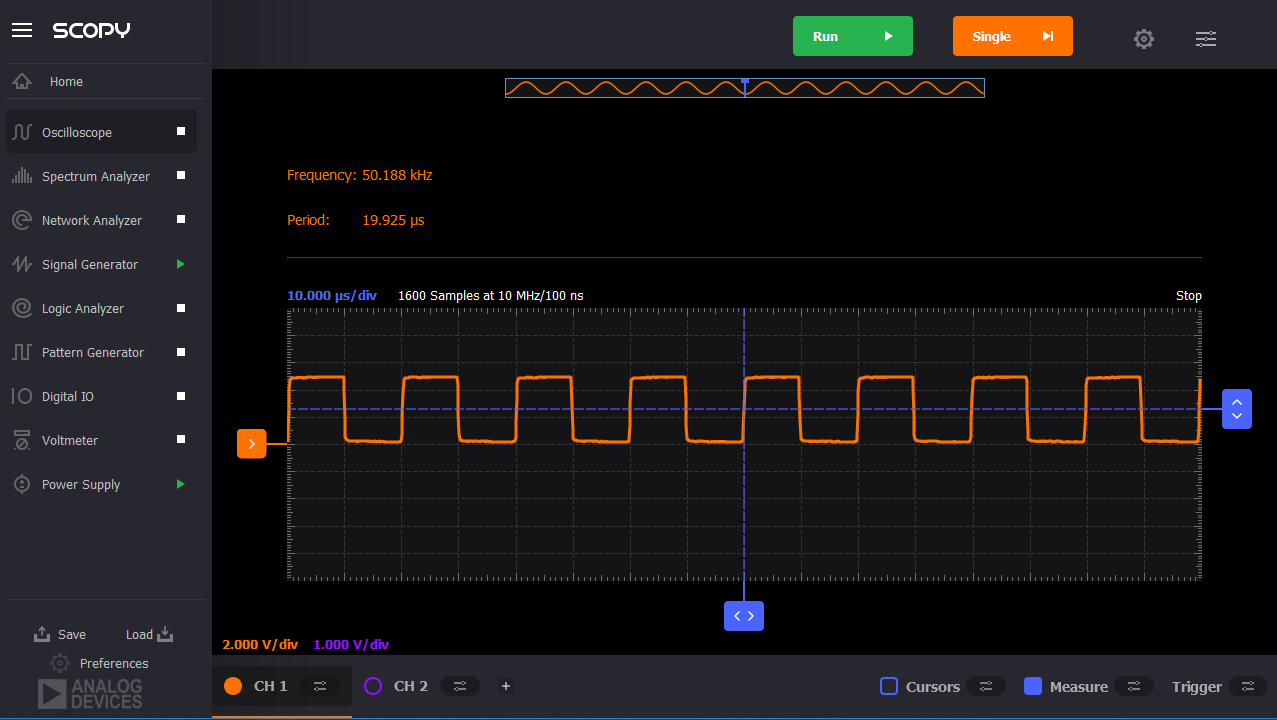Screen dimensions: 1277x720
Task: Click the horizontal time position handle
Action: click(x=744, y=616)
